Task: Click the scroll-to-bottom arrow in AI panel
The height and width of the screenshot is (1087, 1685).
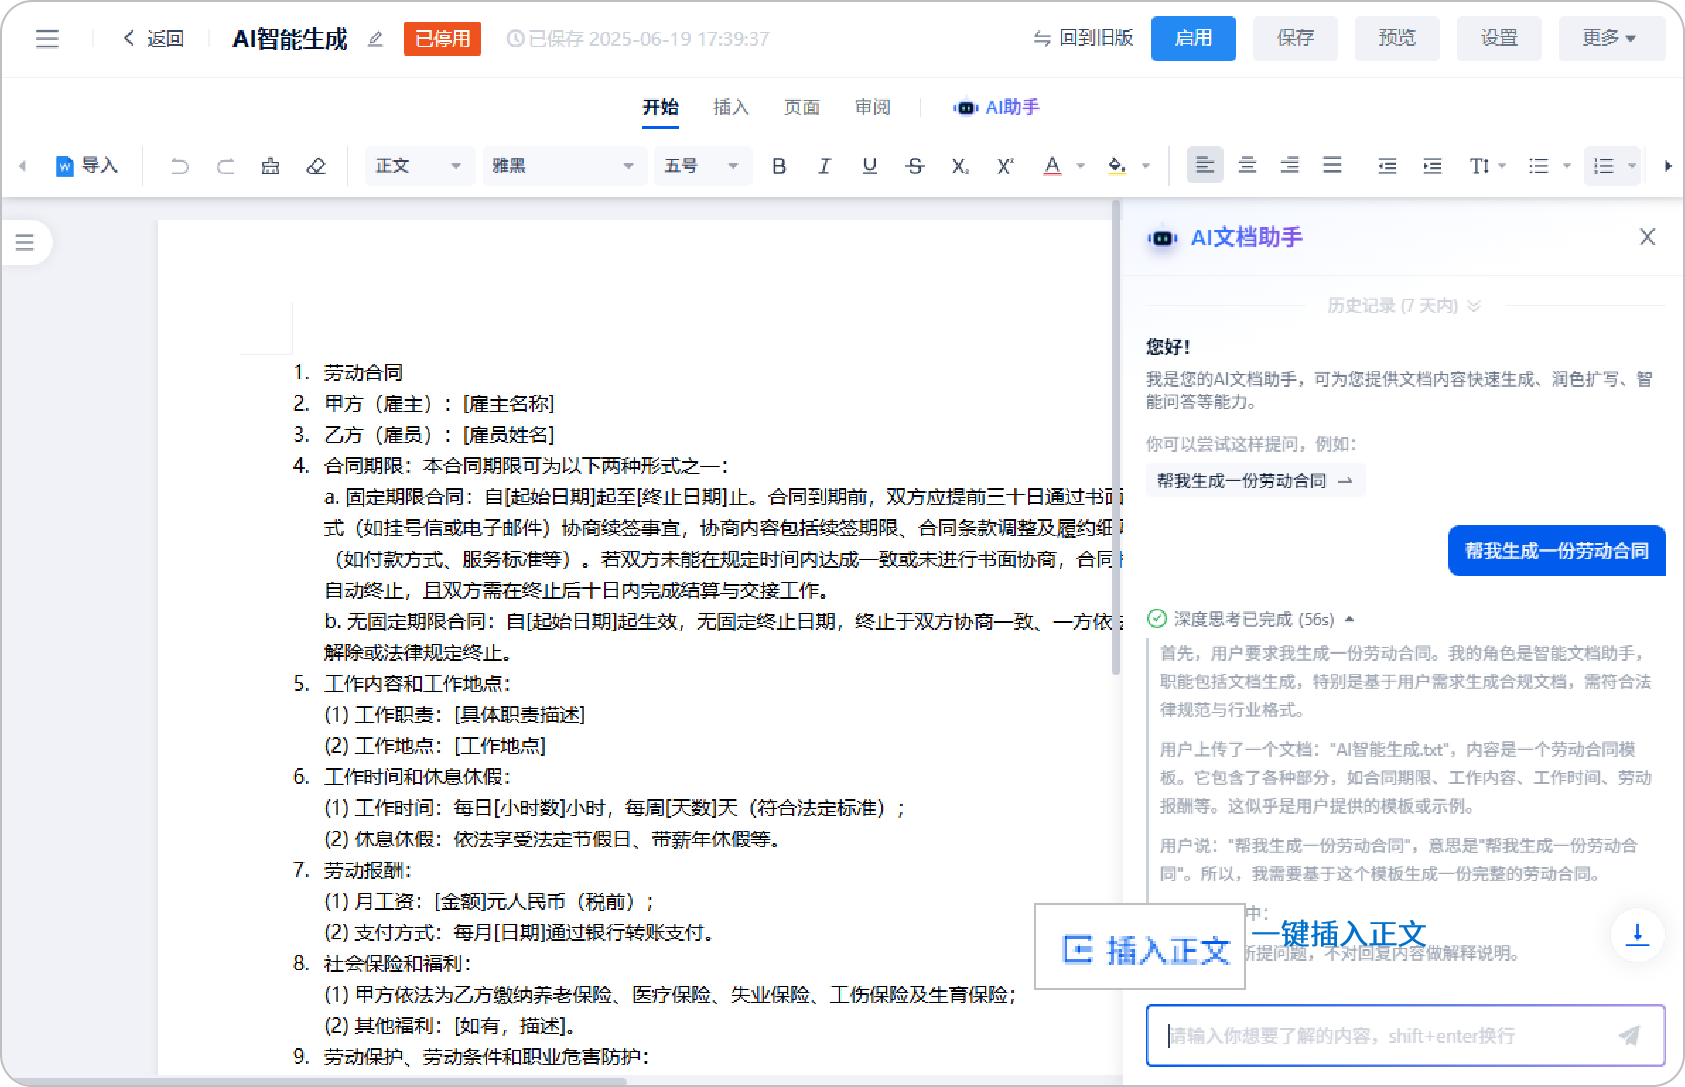Action: [x=1637, y=934]
